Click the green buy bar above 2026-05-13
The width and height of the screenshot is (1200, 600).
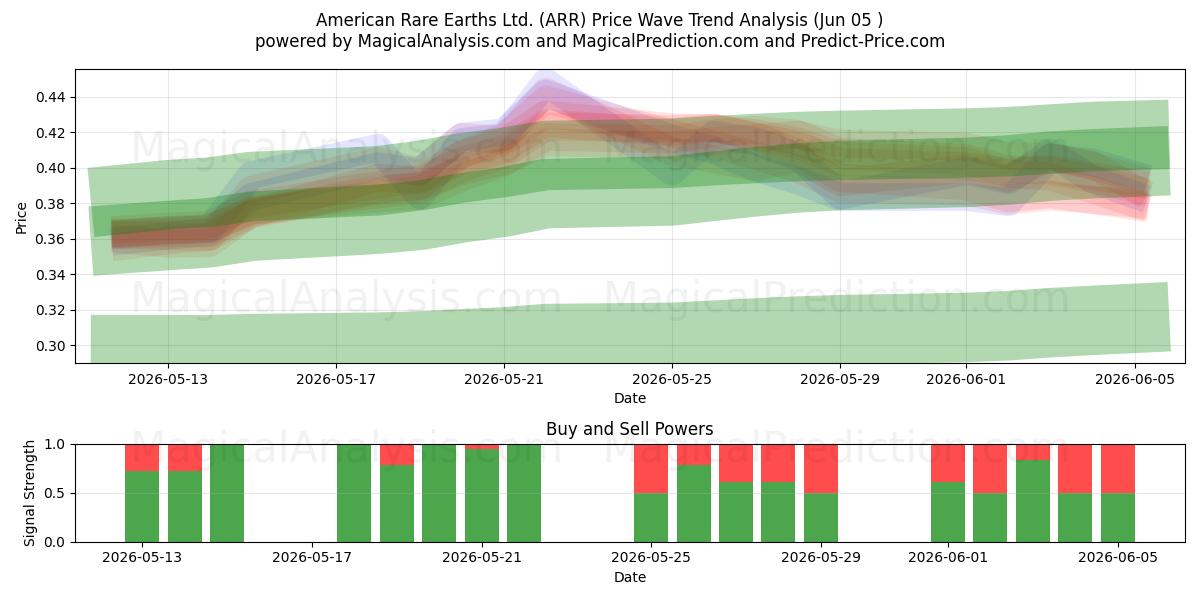[x=142, y=507]
